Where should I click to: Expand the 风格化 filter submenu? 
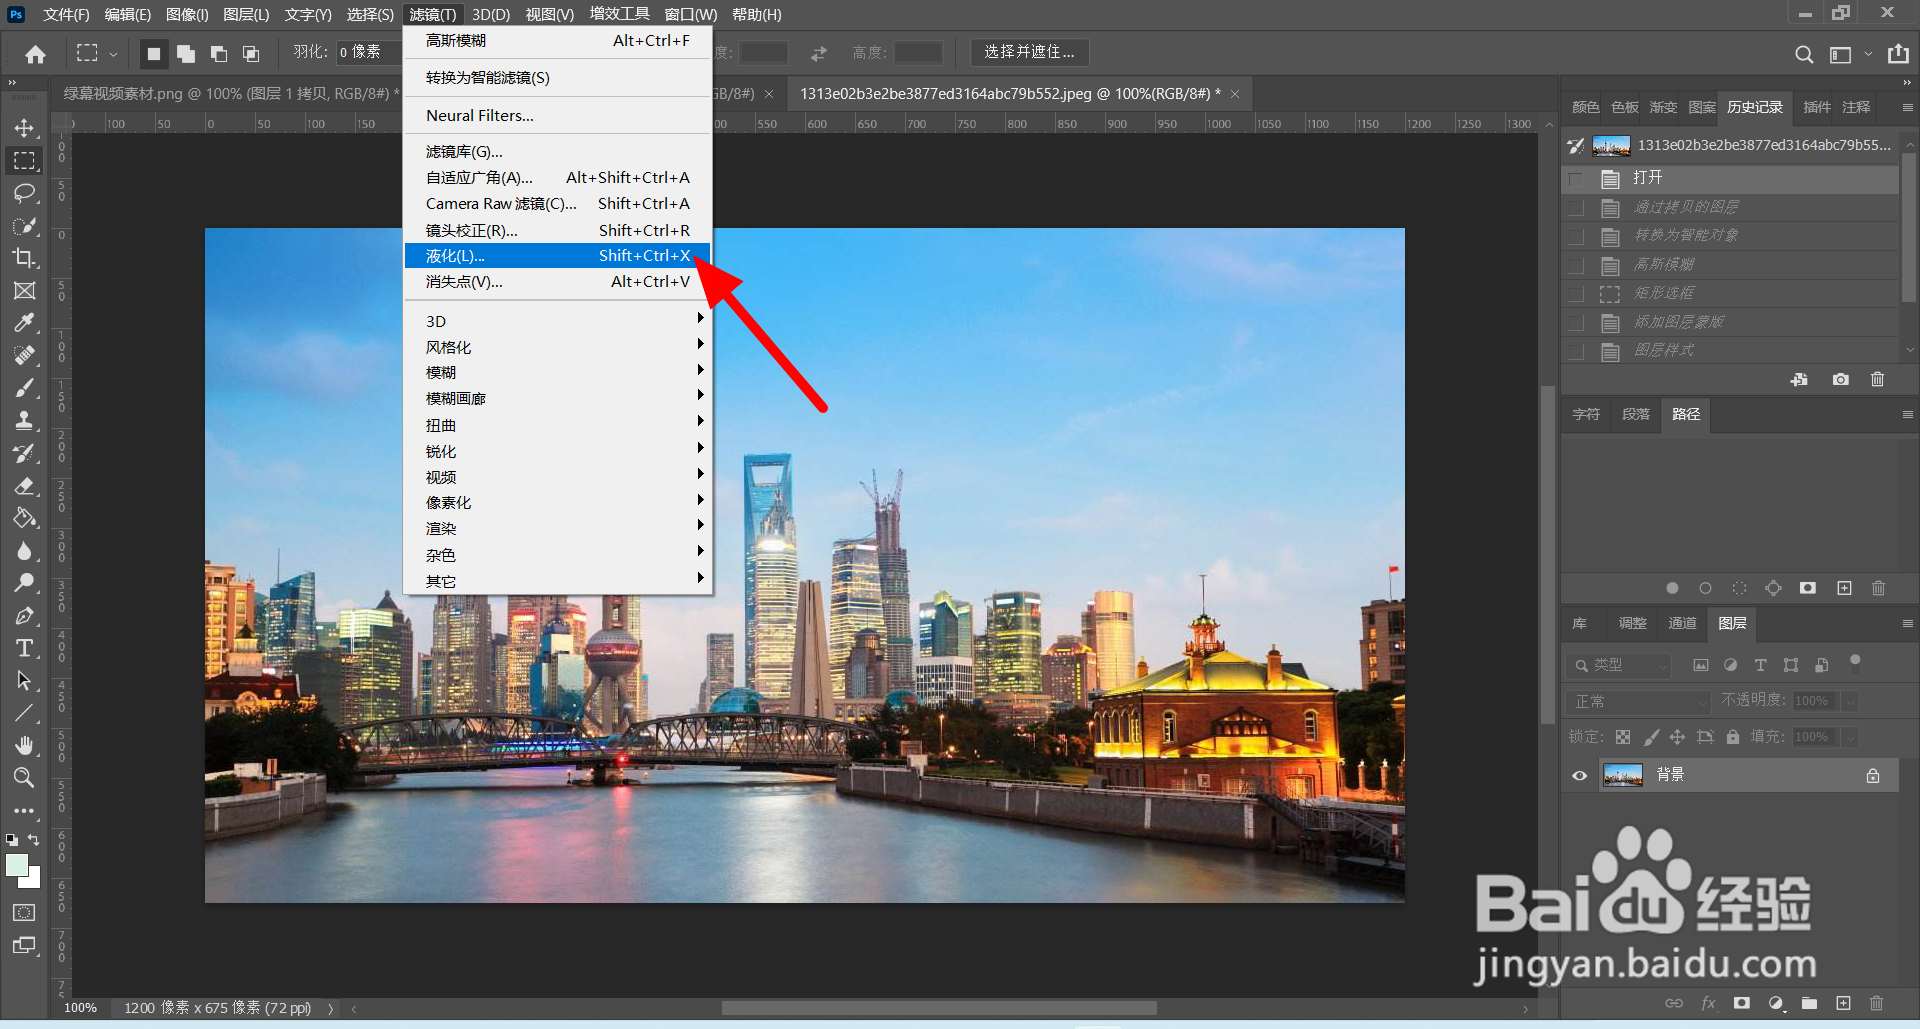point(557,347)
